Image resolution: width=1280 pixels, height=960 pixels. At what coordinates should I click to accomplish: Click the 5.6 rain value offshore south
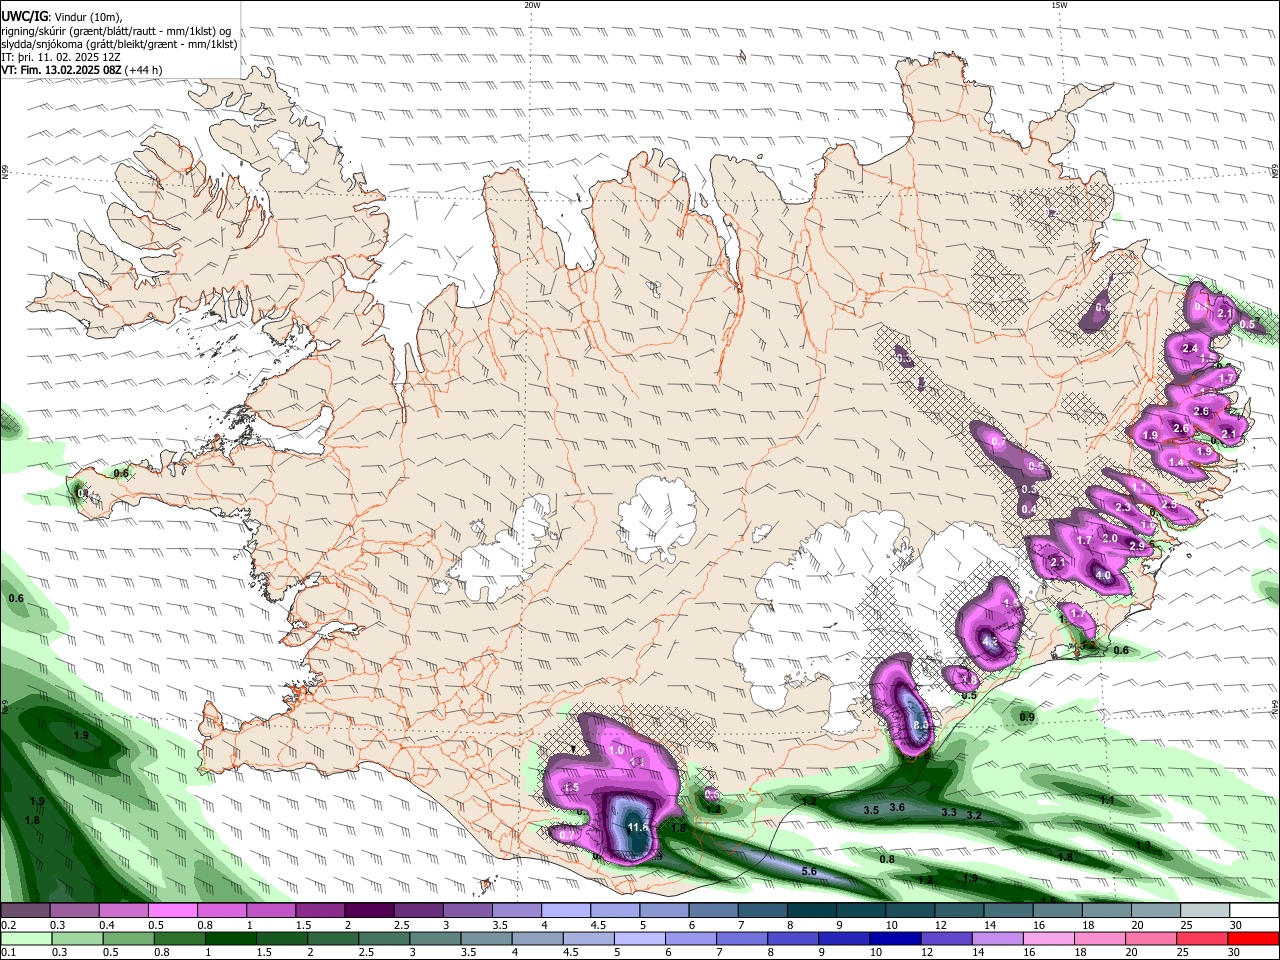pyautogui.click(x=809, y=872)
